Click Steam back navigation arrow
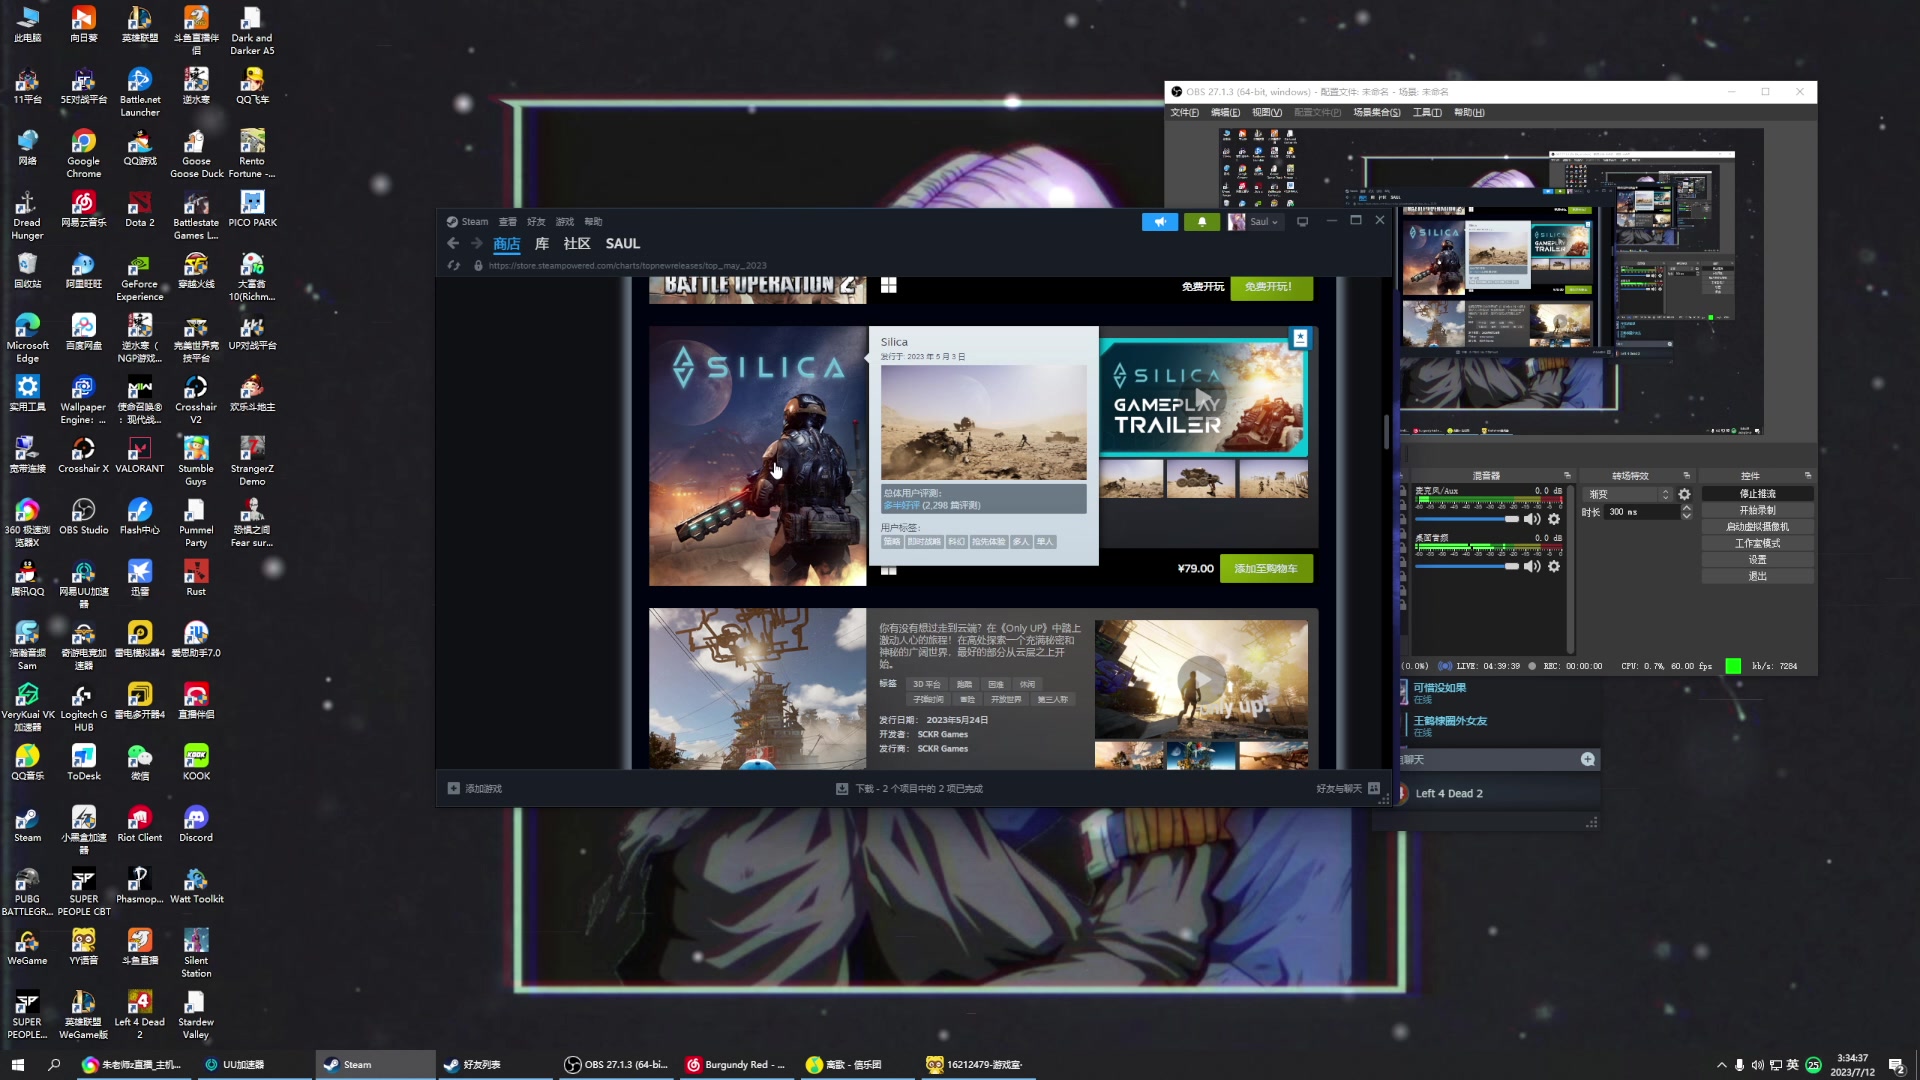The width and height of the screenshot is (1920, 1080). pos(453,243)
